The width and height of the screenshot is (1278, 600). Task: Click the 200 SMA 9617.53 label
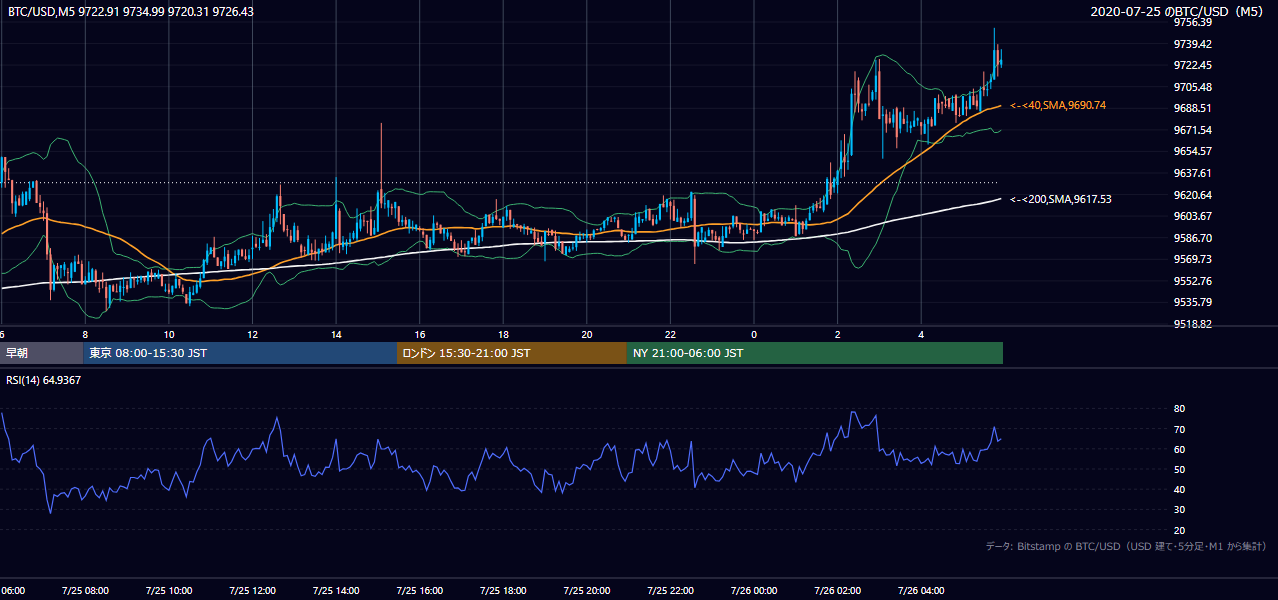[1061, 199]
